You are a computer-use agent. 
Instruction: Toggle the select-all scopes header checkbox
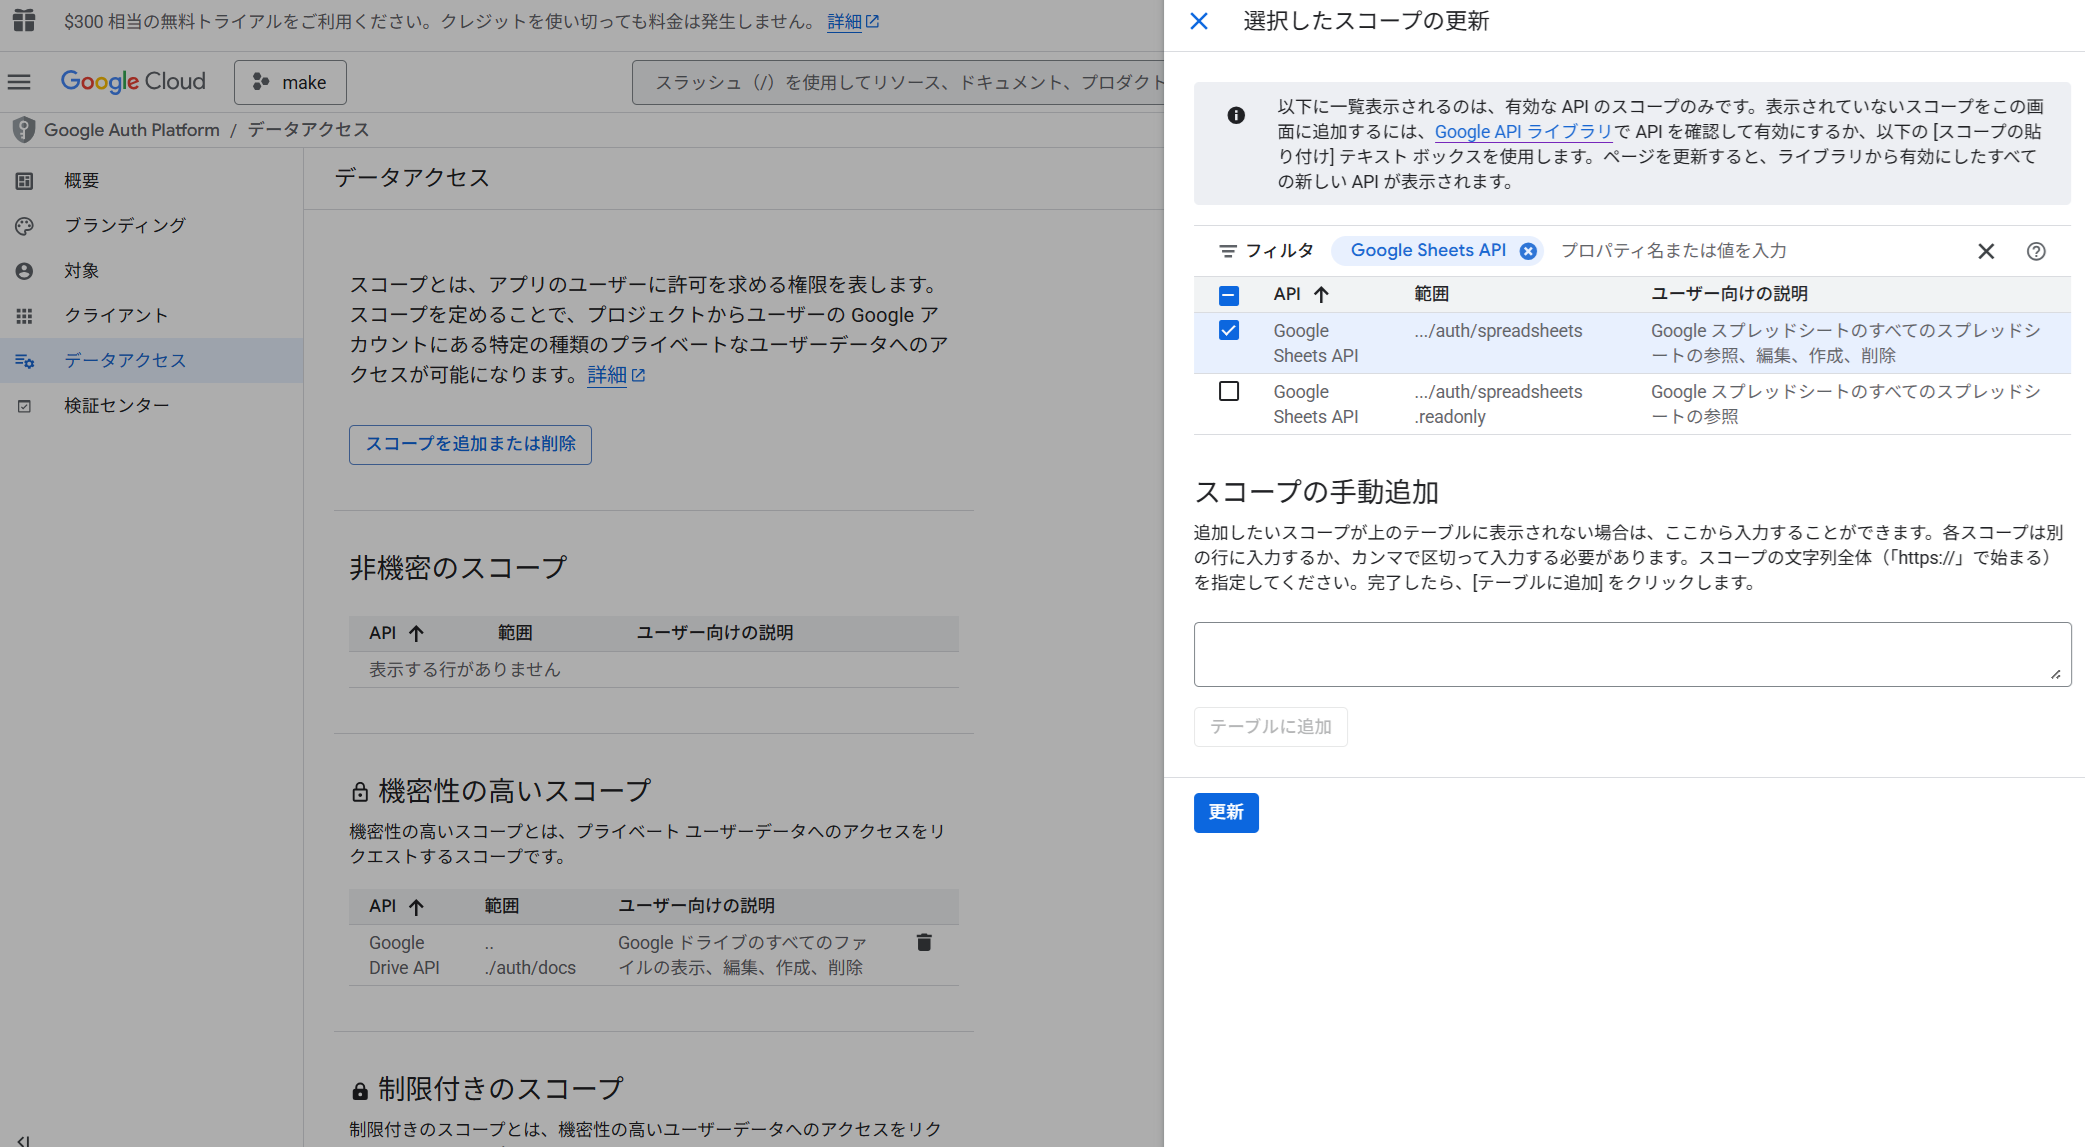pyautogui.click(x=1229, y=295)
